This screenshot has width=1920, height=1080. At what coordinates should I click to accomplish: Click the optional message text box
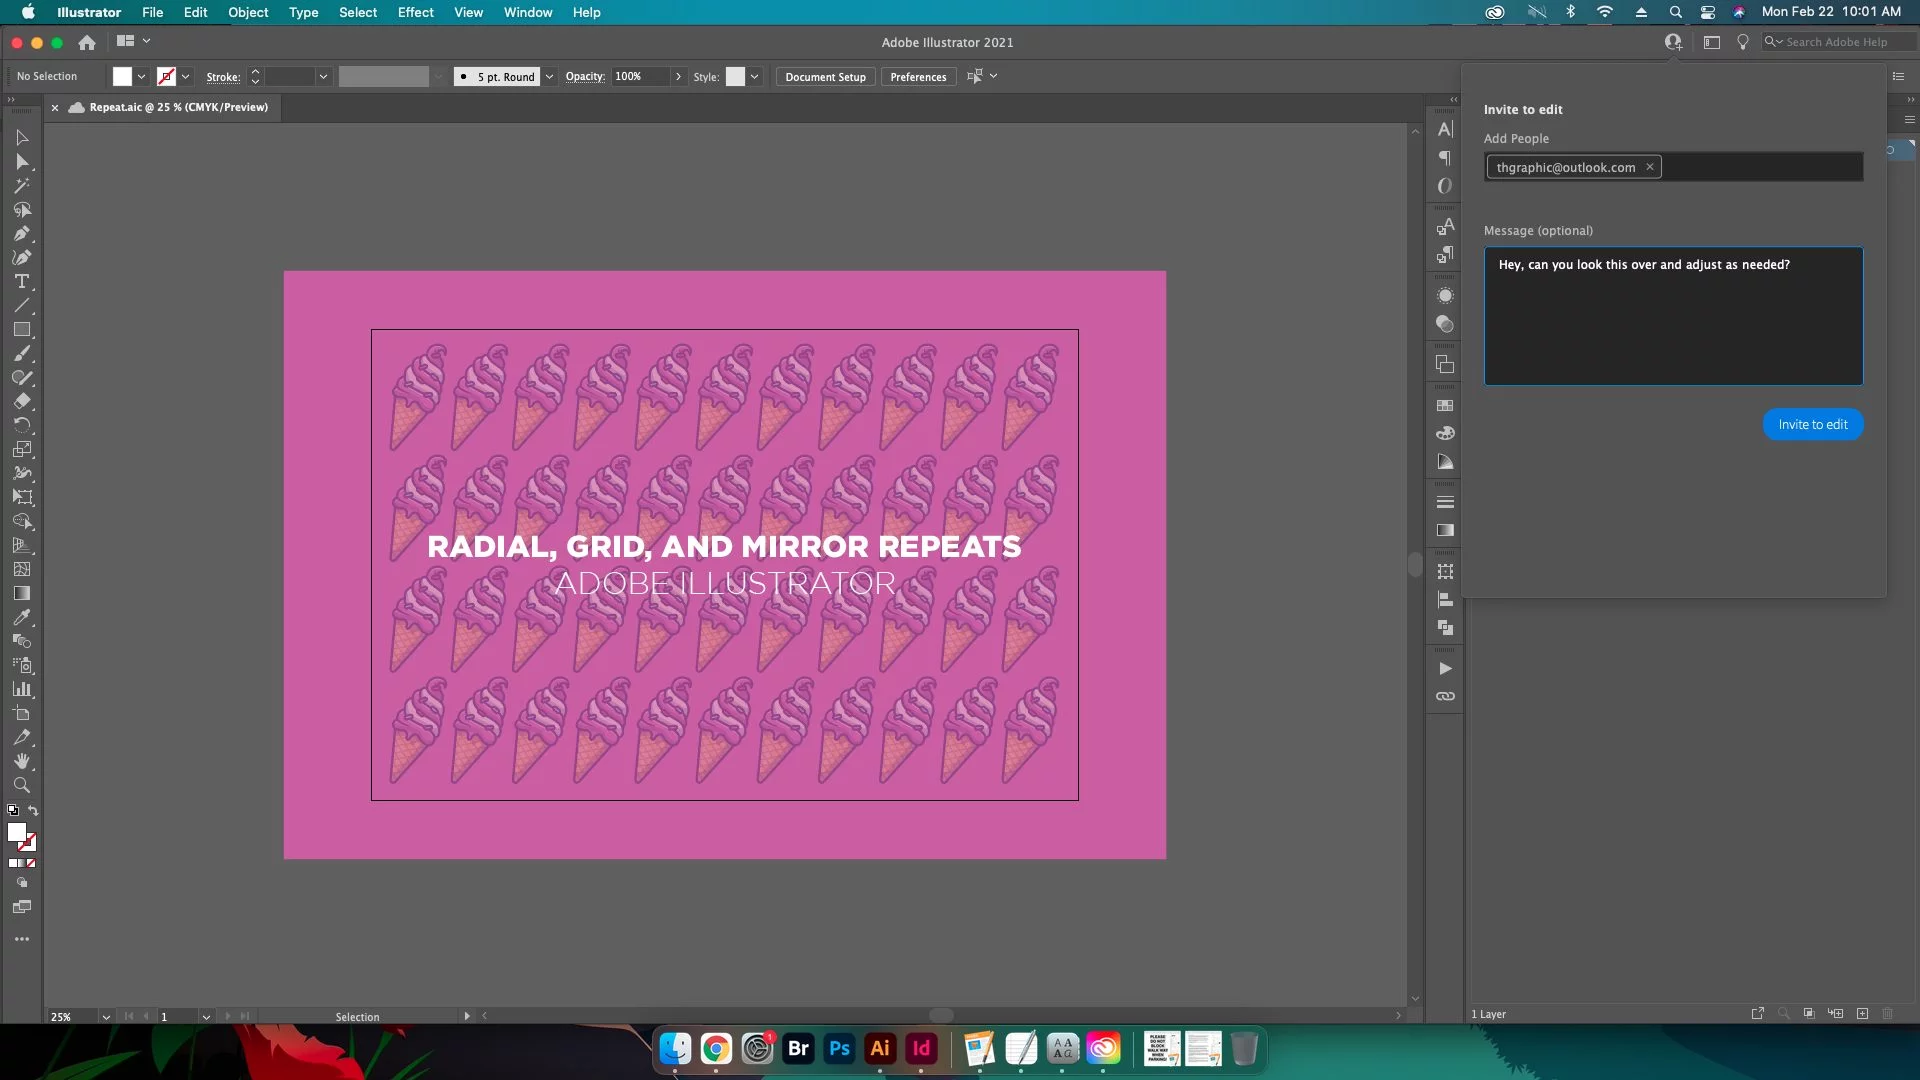point(1673,316)
